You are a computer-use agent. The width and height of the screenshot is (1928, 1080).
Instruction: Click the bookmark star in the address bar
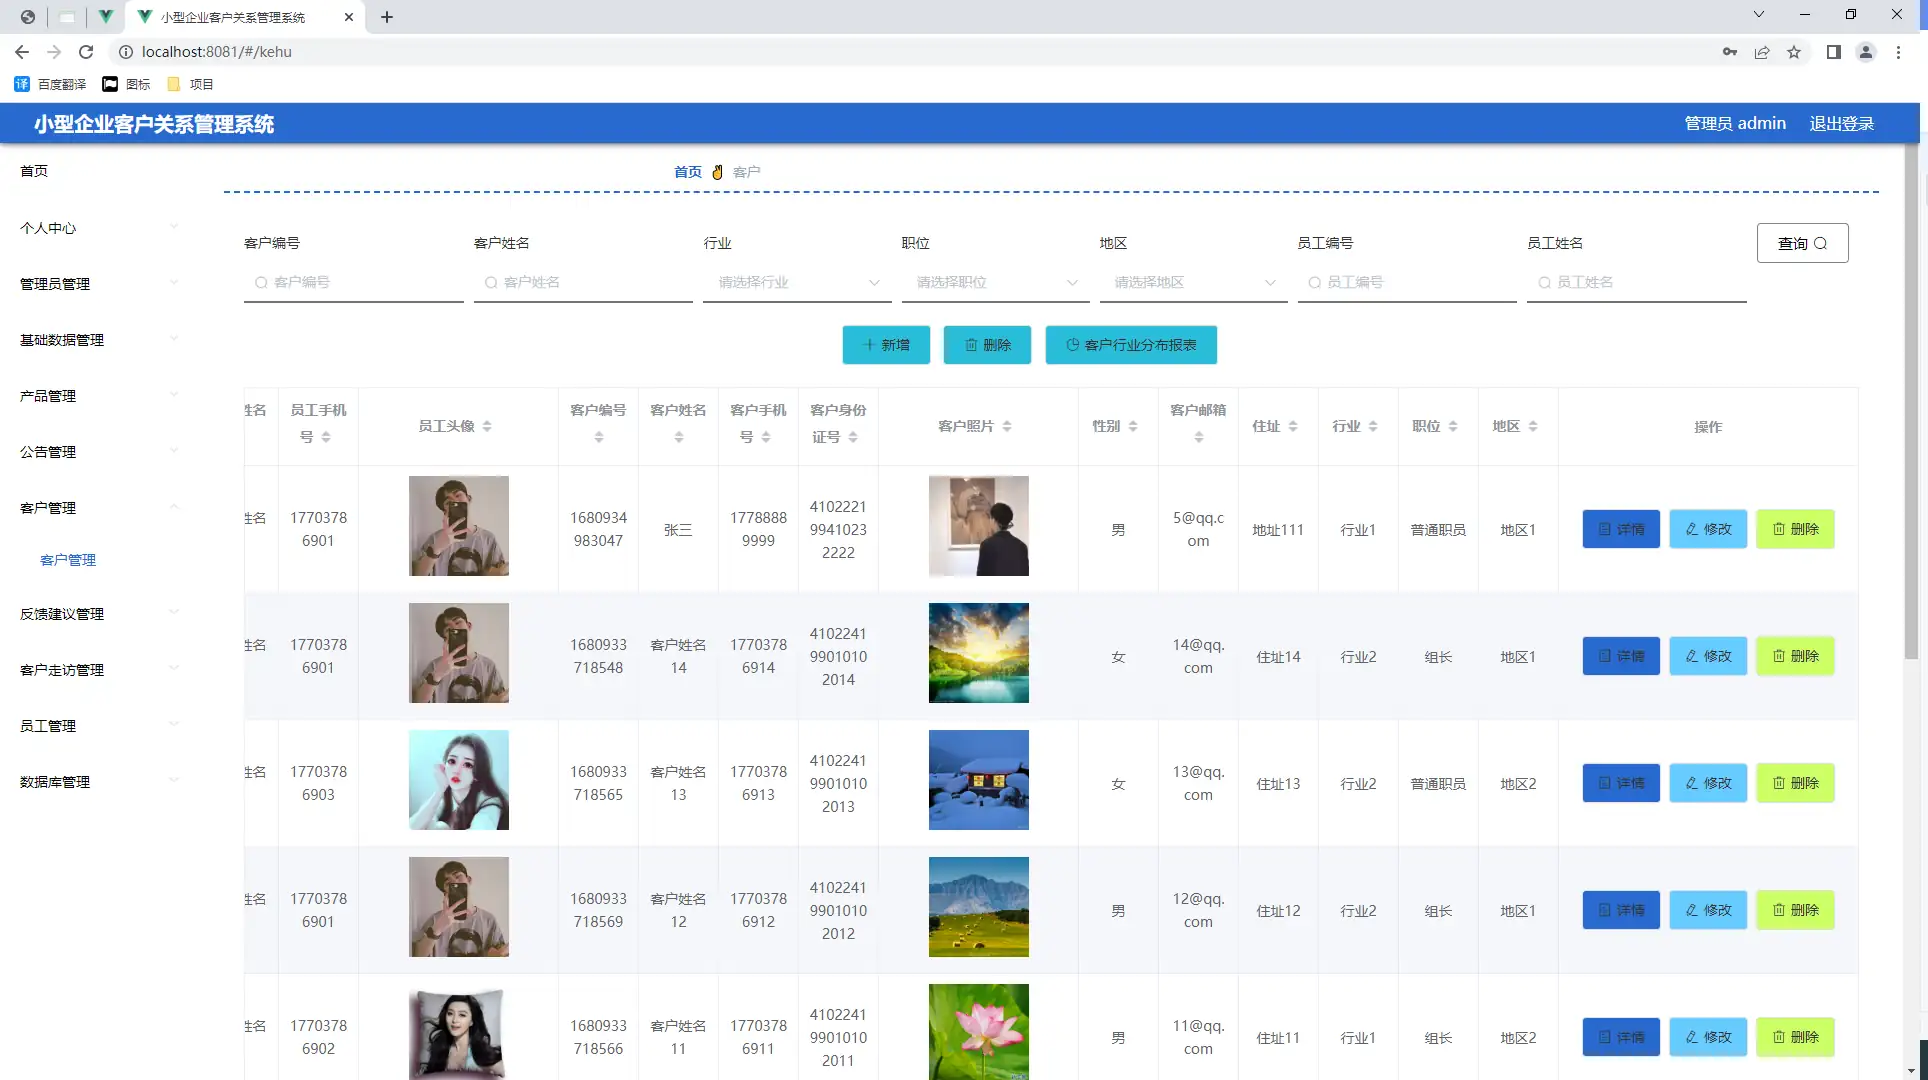click(1794, 52)
